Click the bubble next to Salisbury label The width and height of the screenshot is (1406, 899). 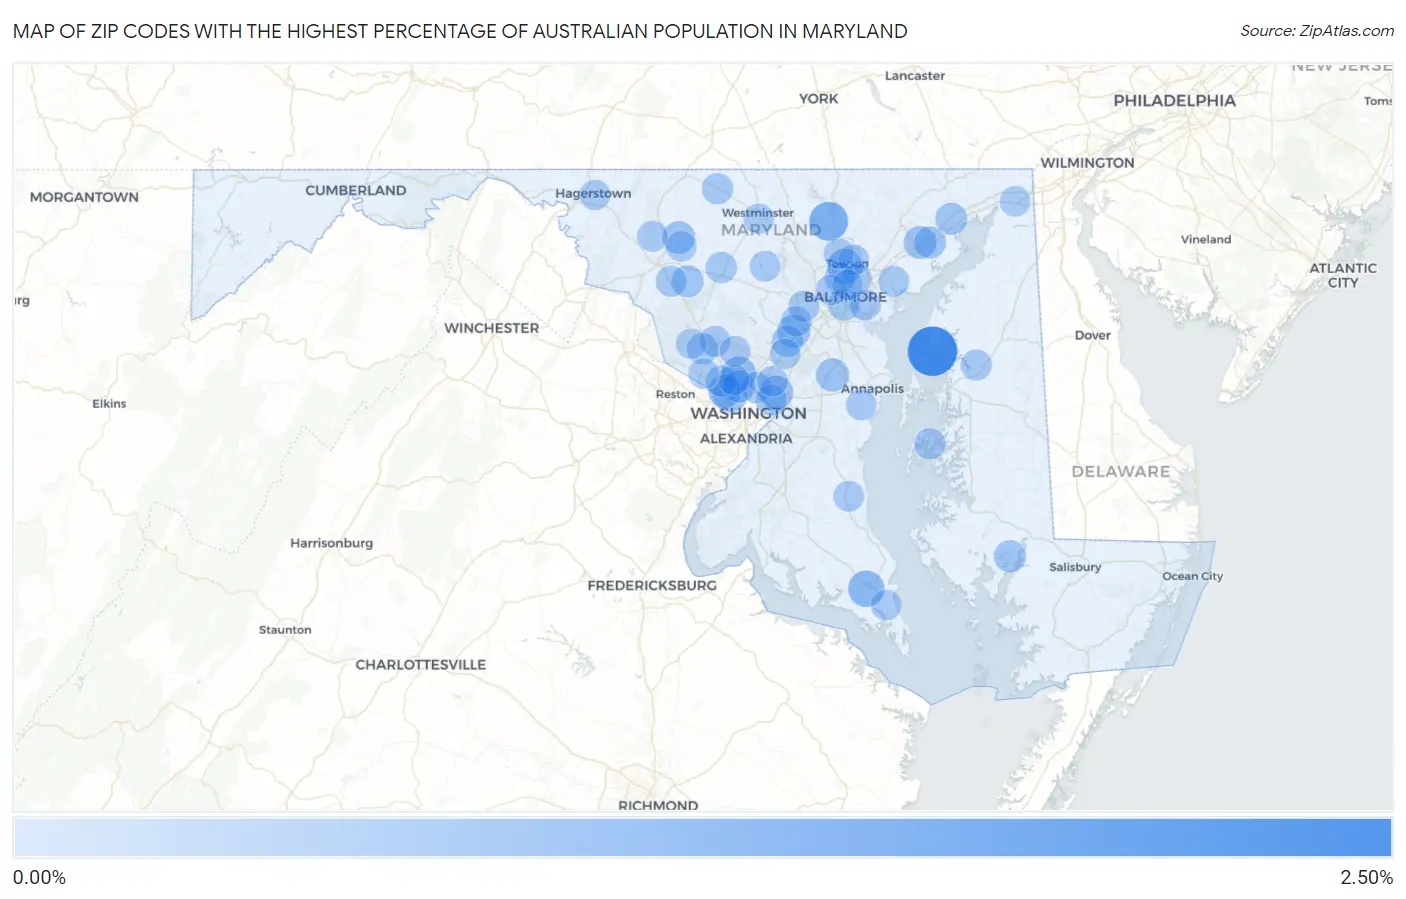1010,556
